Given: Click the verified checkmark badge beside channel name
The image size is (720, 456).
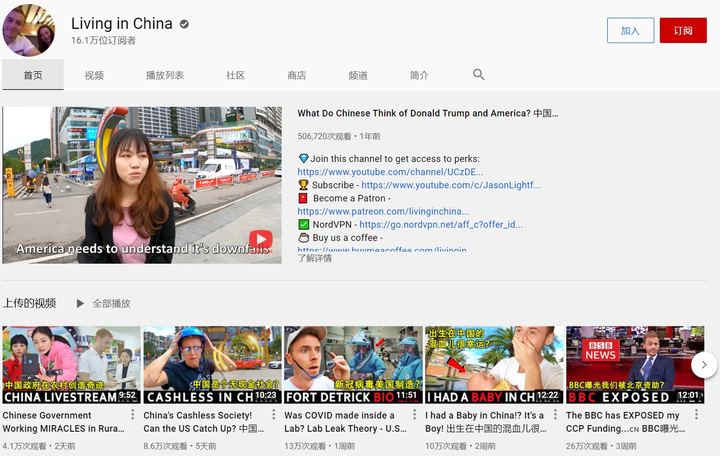Looking at the screenshot, I should coord(184,24).
